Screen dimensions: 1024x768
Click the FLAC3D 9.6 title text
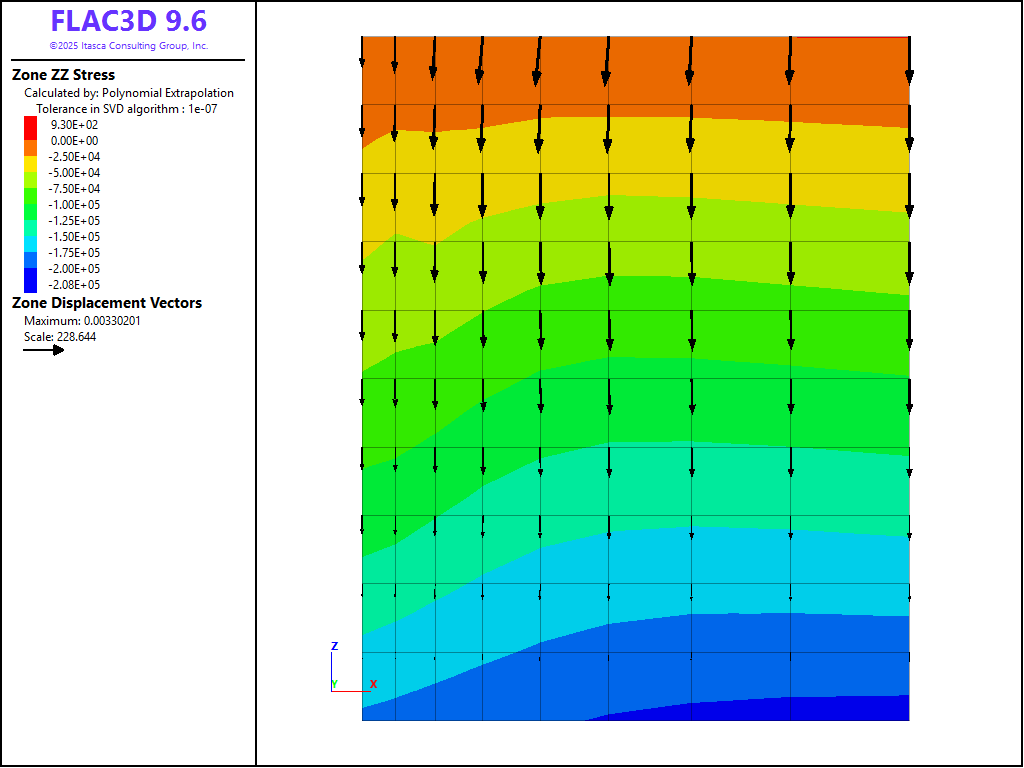[x=129, y=22]
